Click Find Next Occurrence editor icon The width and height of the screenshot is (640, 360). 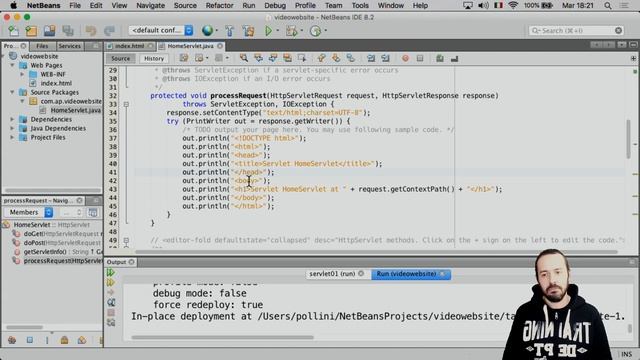(x=273, y=58)
